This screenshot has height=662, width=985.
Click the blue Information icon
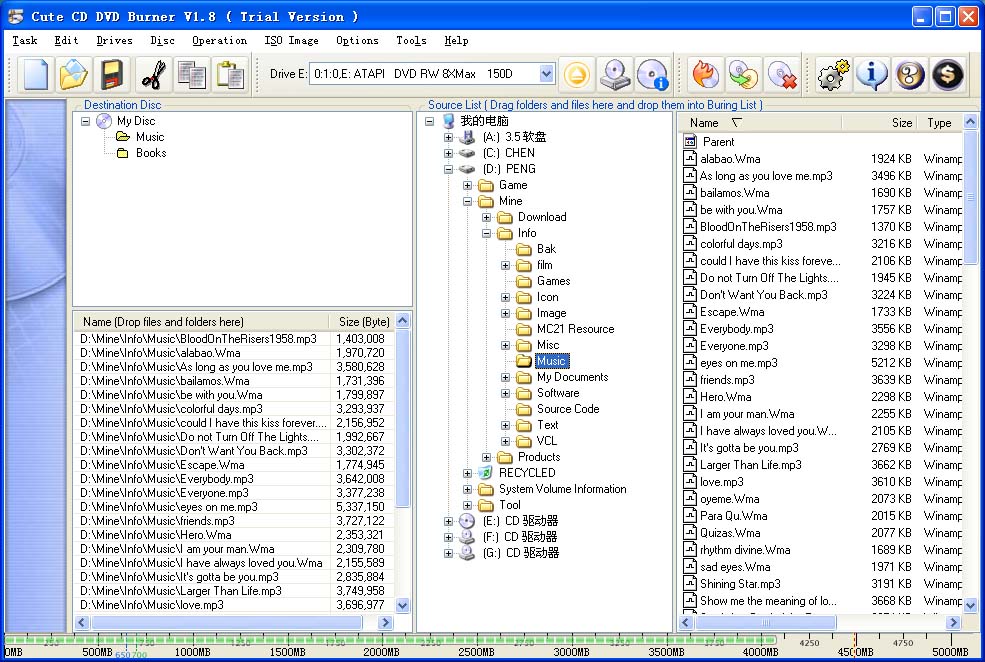(871, 75)
